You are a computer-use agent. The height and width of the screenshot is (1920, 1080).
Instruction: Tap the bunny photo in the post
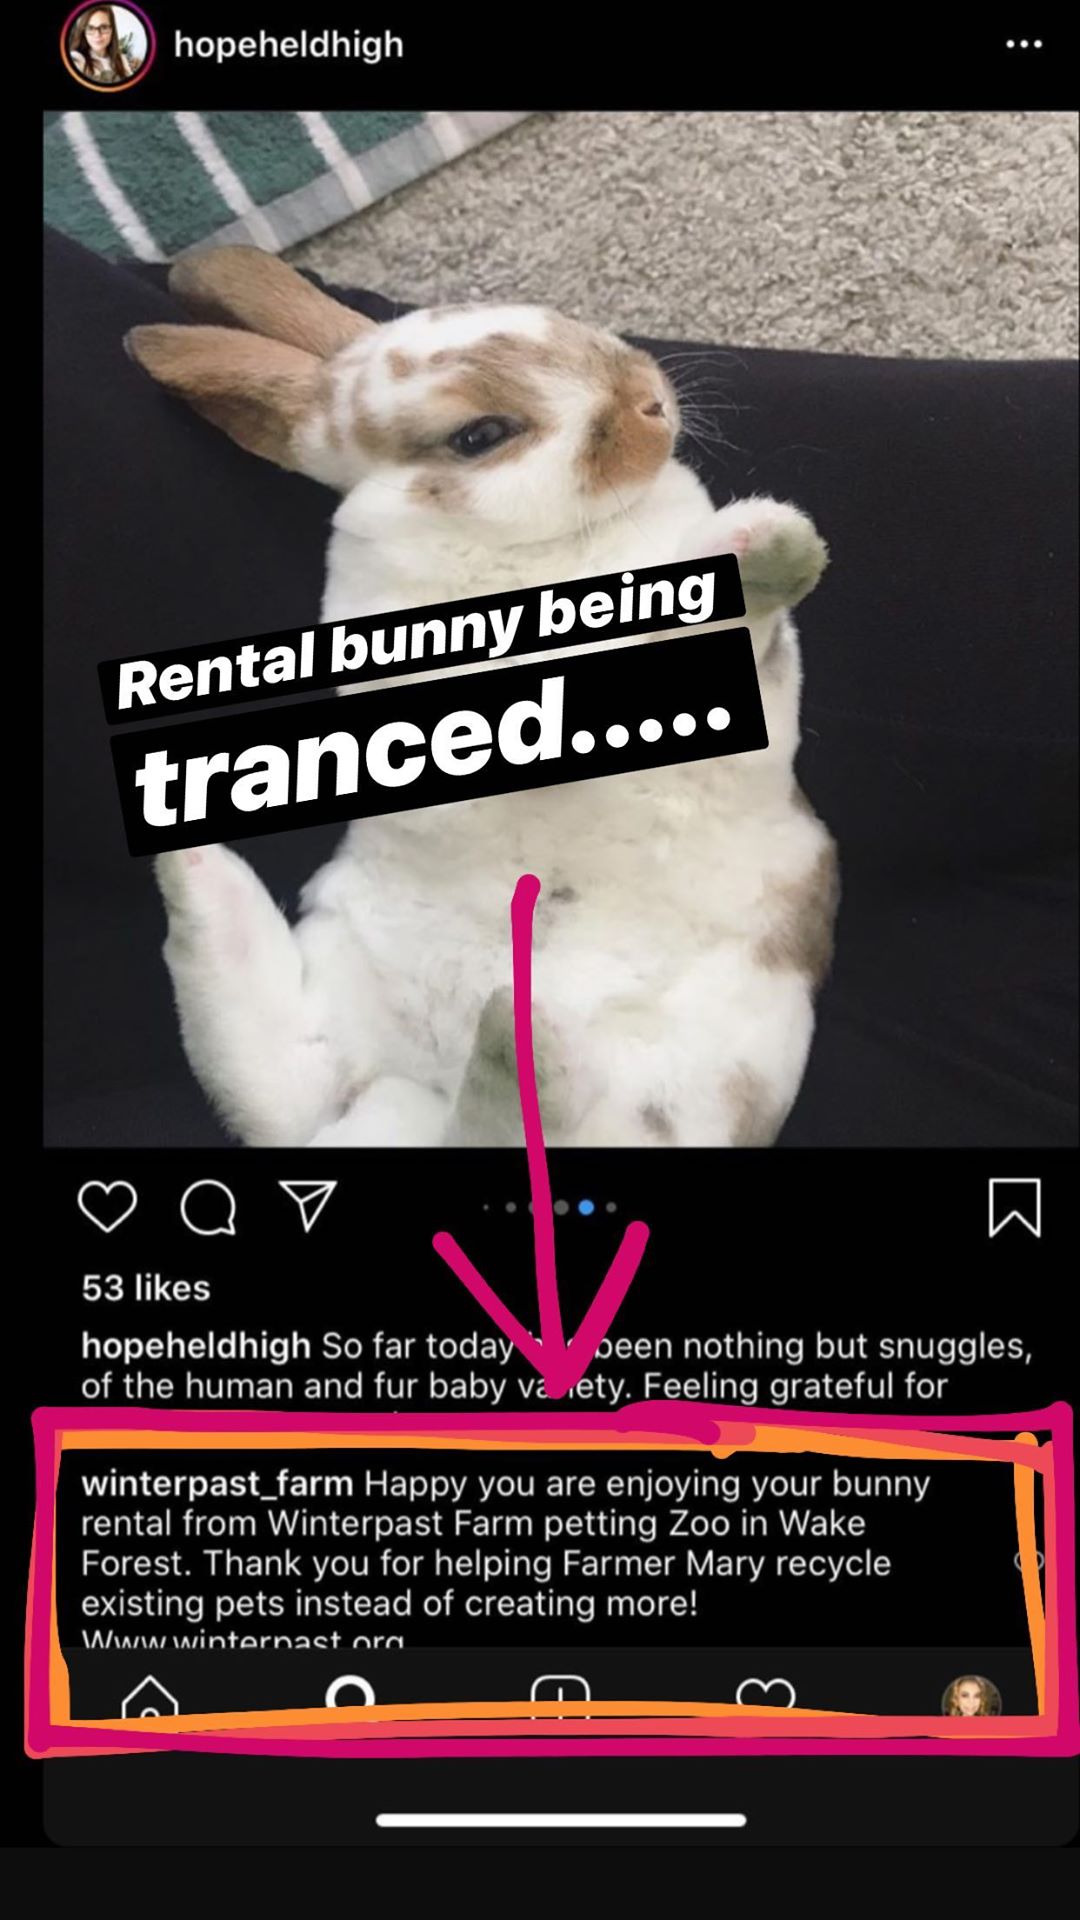point(561,628)
